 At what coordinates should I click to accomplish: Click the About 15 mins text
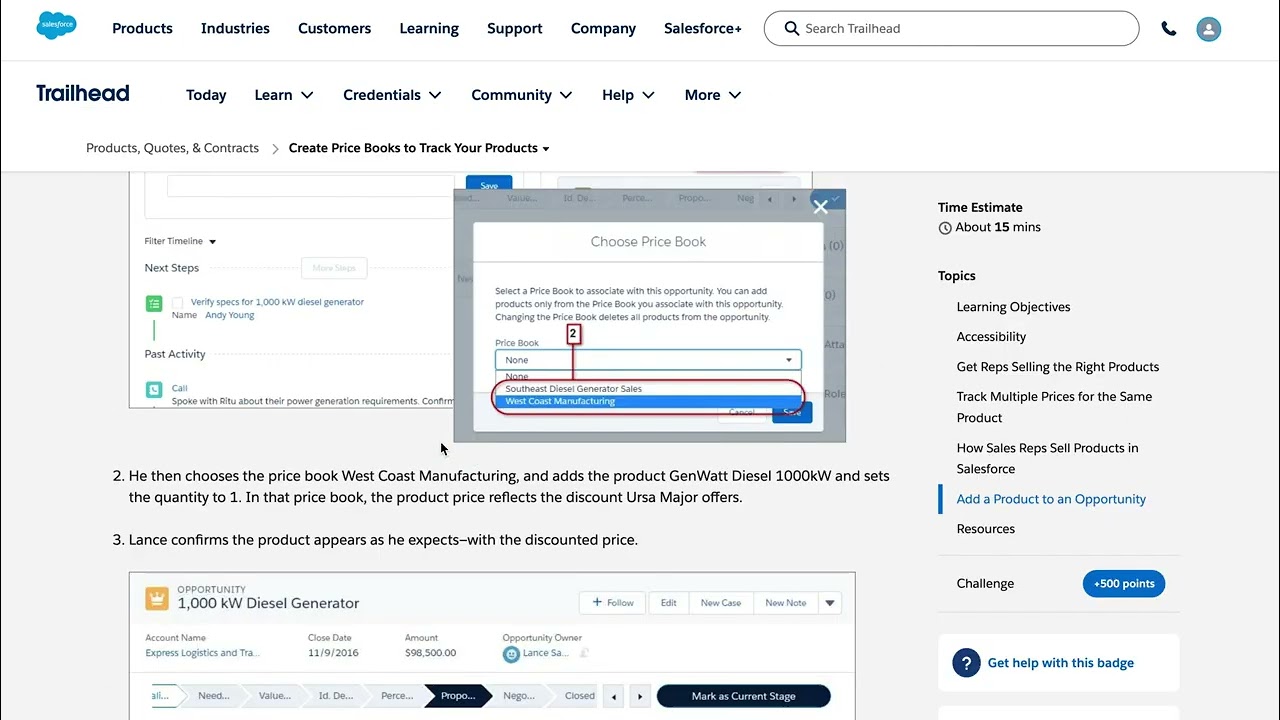click(x=998, y=228)
